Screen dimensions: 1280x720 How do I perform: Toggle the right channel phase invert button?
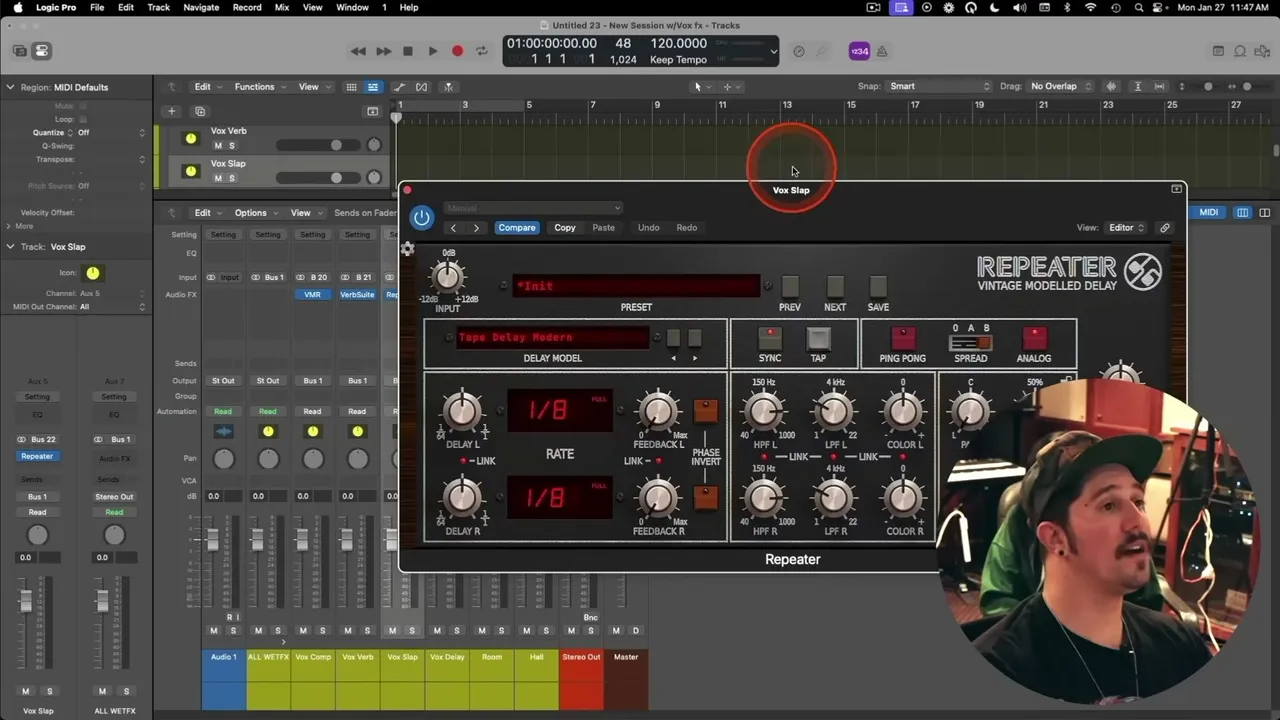tap(706, 497)
